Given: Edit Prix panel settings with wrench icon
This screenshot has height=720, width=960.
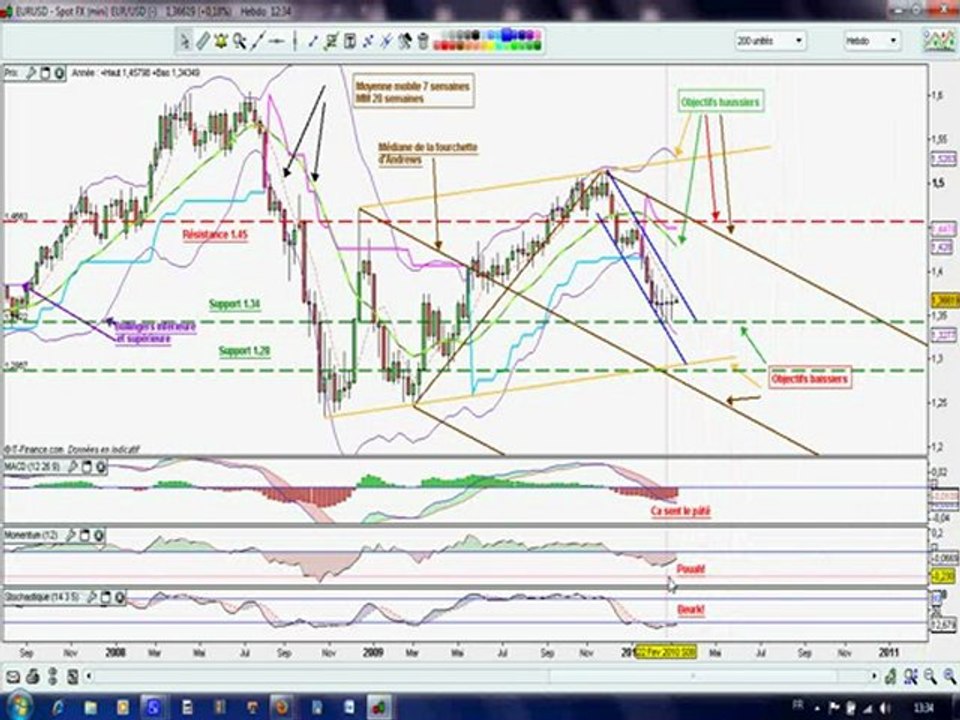Looking at the screenshot, I should click(31, 73).
